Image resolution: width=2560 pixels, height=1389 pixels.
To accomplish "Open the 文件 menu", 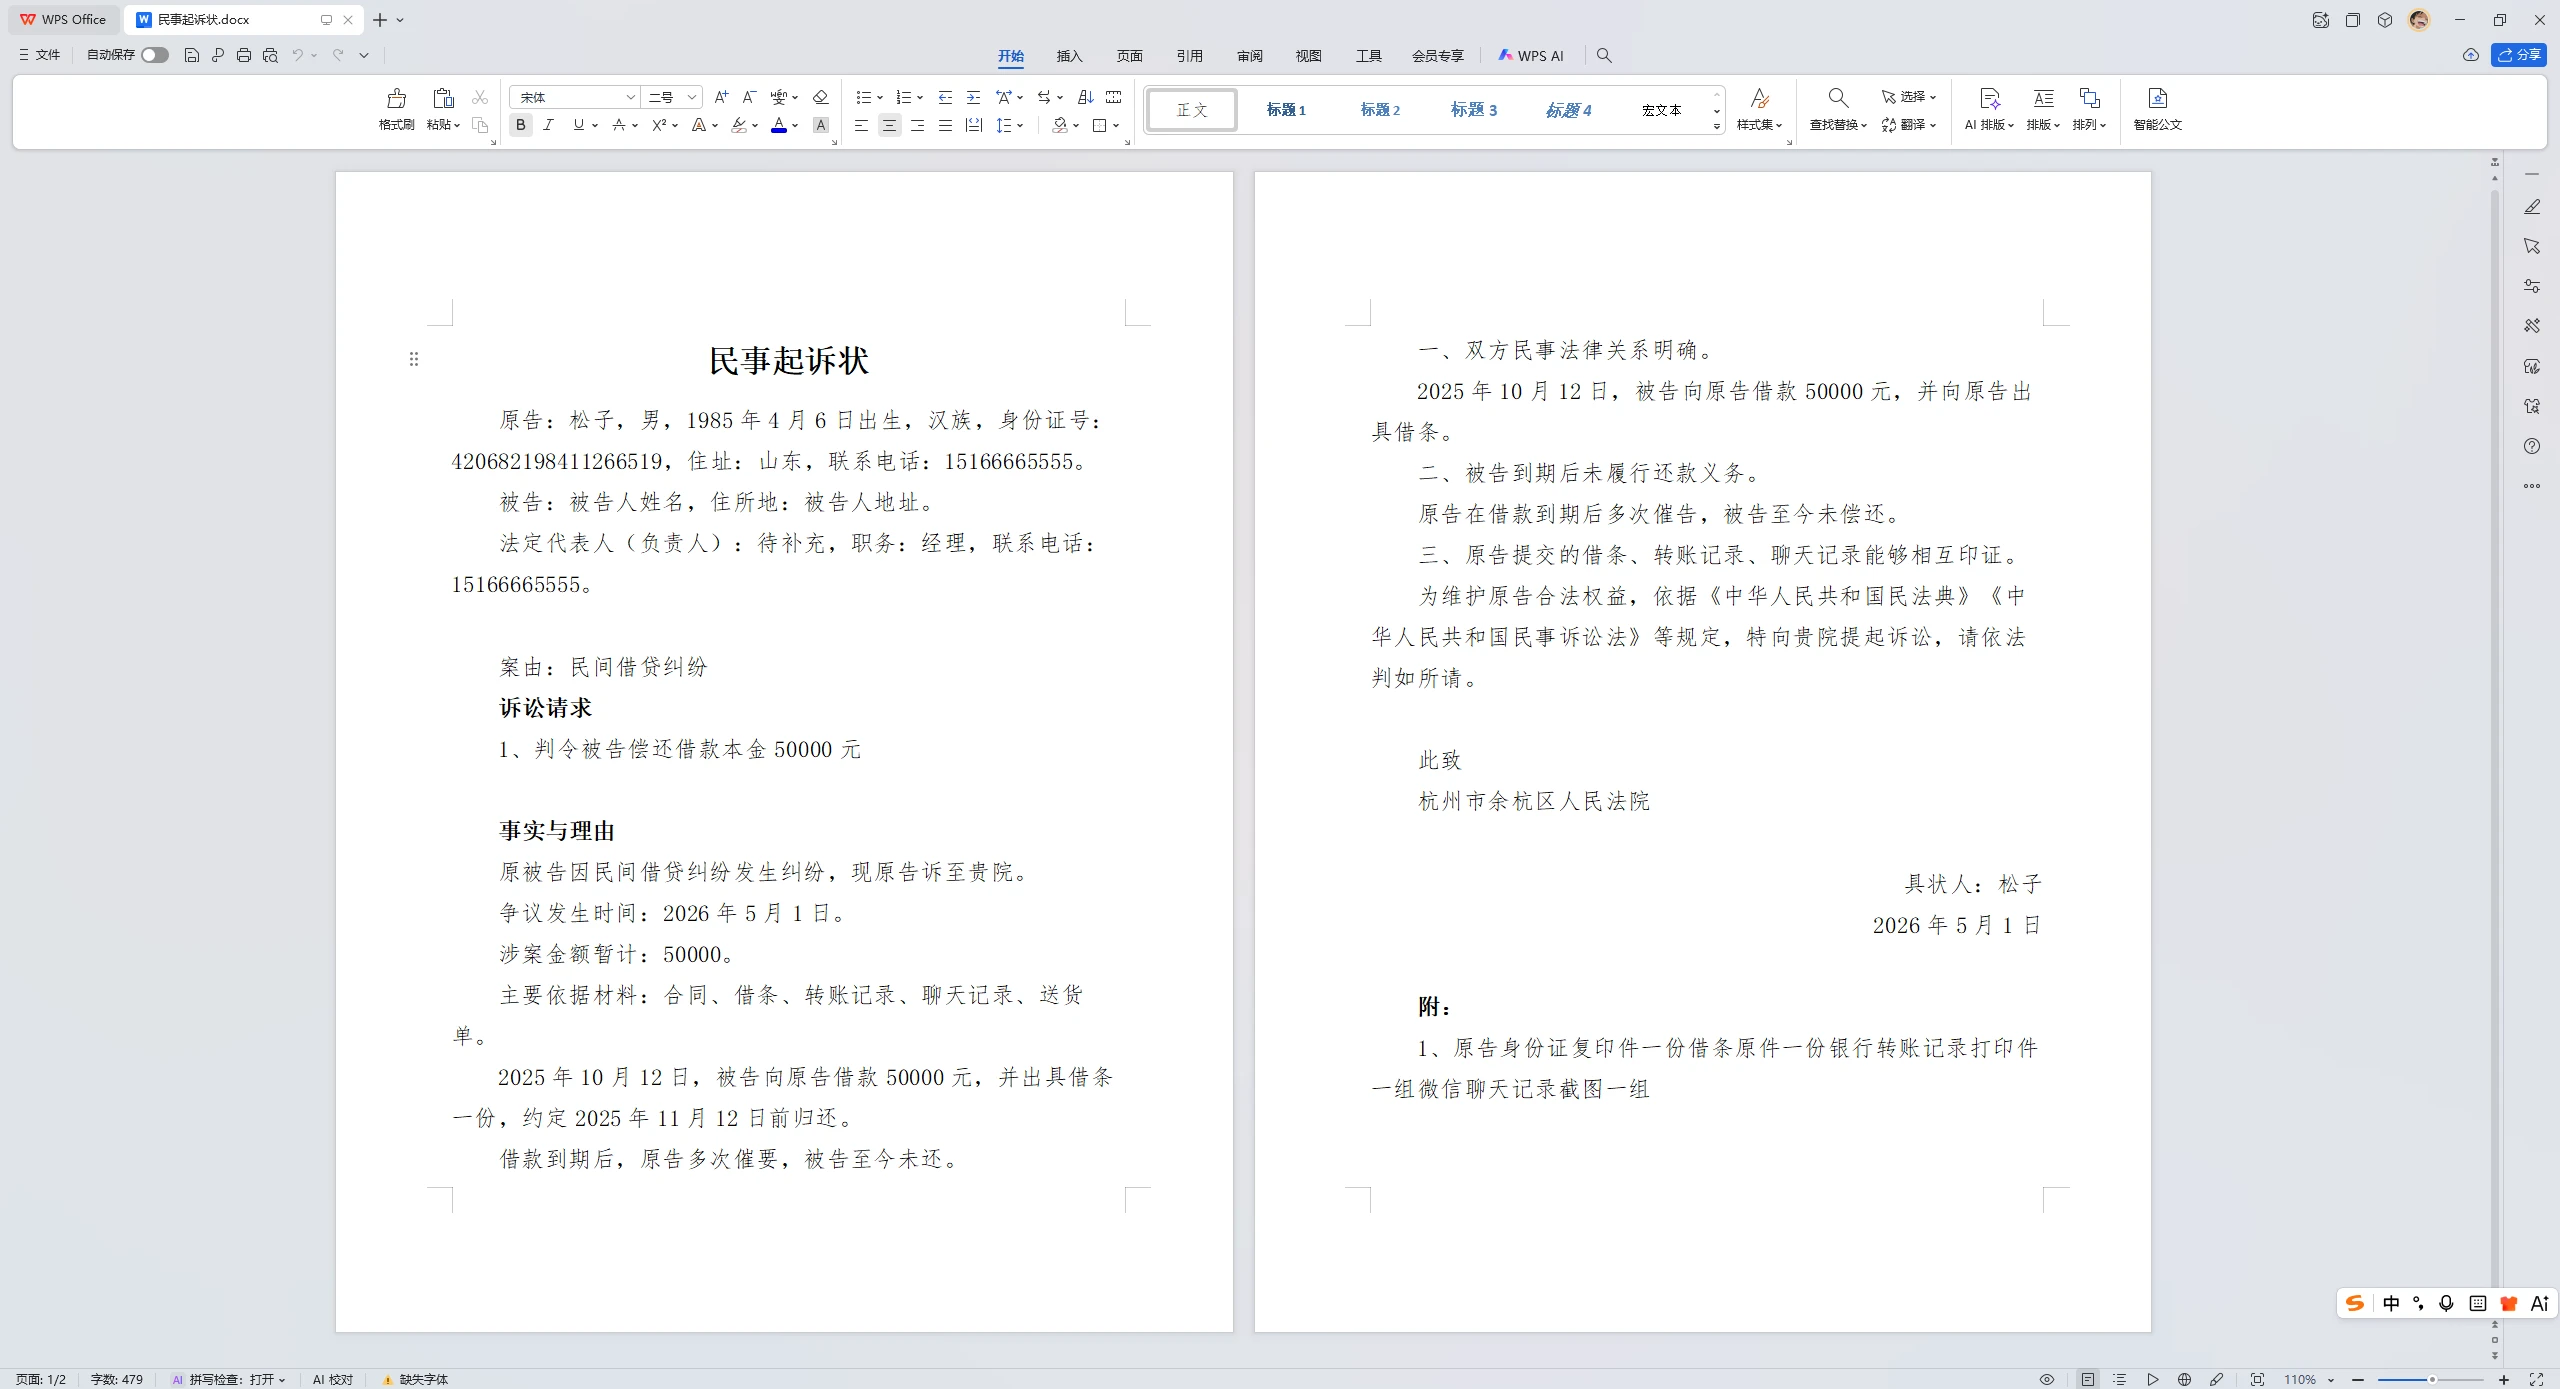I will click(x=40, y=55).
